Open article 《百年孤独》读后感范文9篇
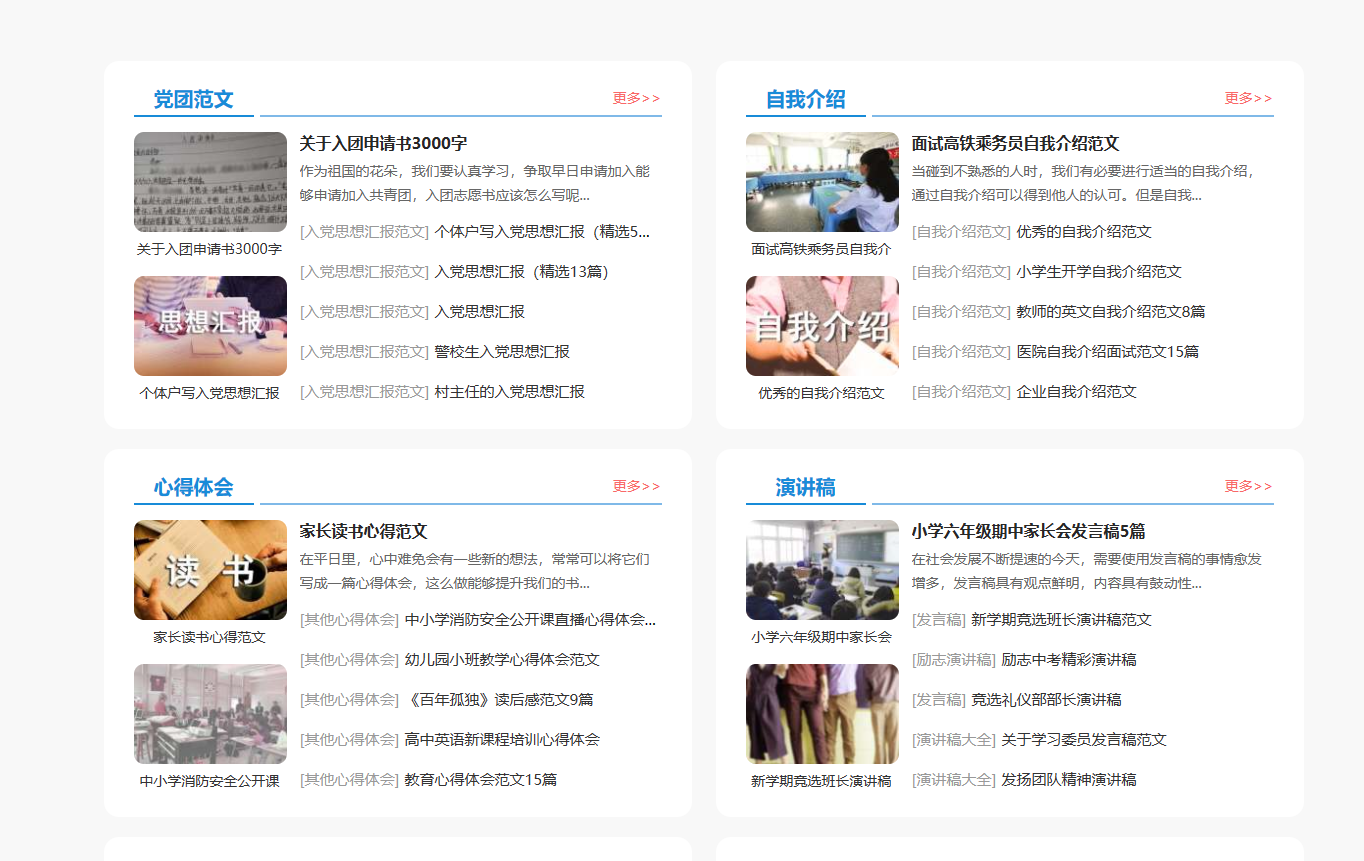This screenshot has width=1364, height=861. 499,700
